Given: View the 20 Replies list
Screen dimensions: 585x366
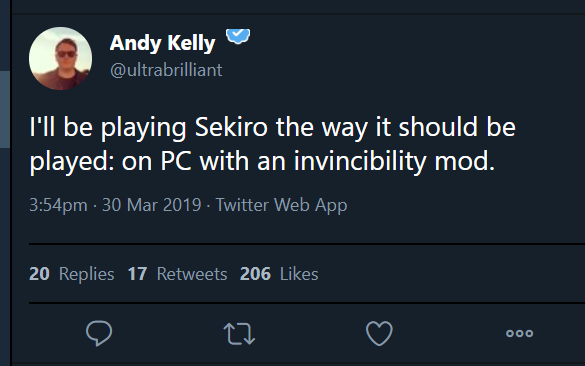Looking at the screenshot, I should tap(72, 274).
